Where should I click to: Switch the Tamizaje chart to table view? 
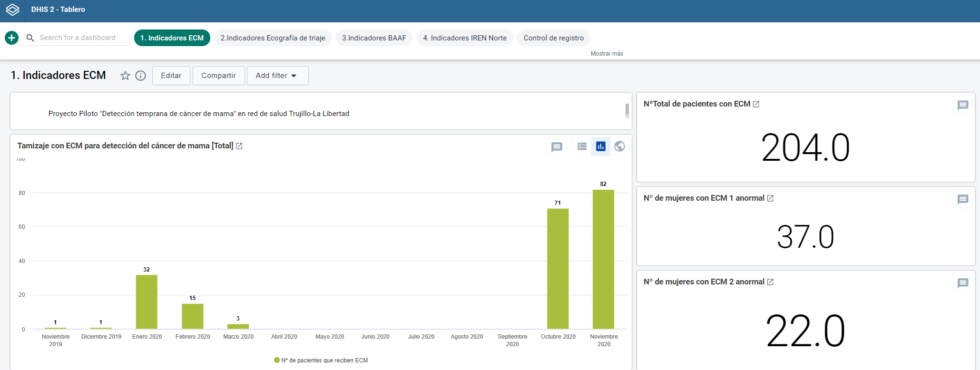pos(582,146)
